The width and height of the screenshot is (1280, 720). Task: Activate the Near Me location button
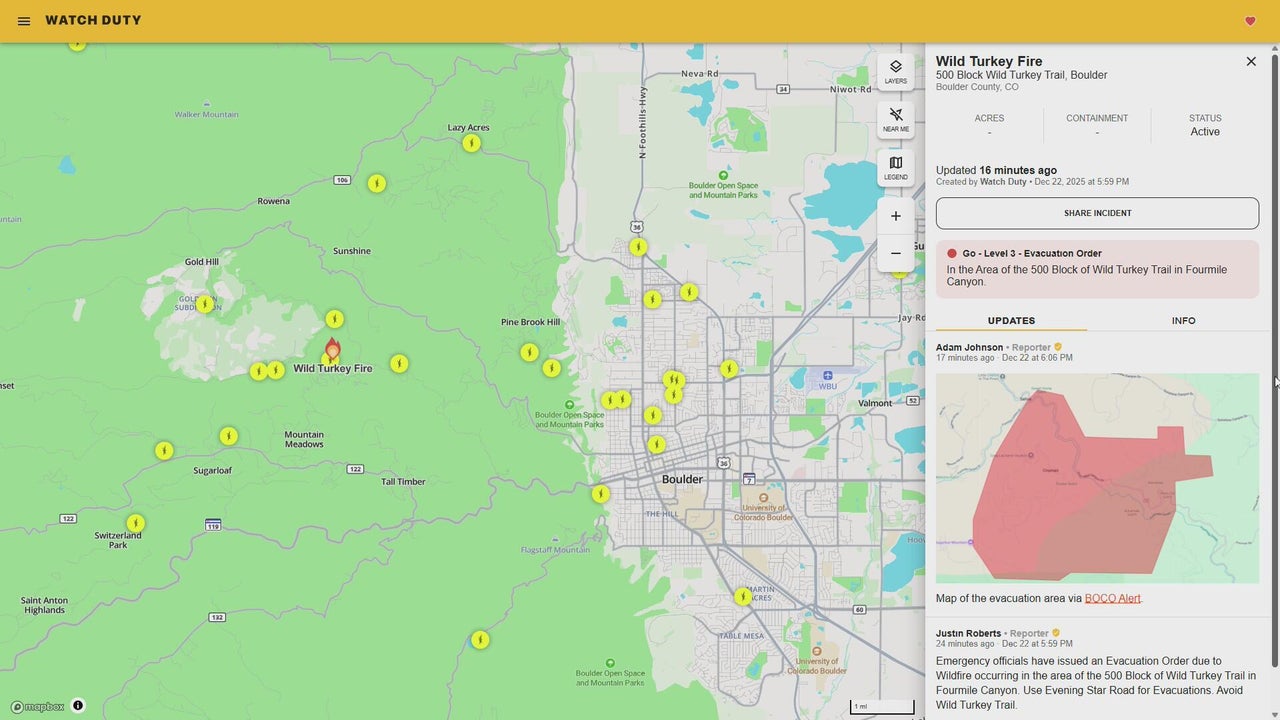pos(896,119)
